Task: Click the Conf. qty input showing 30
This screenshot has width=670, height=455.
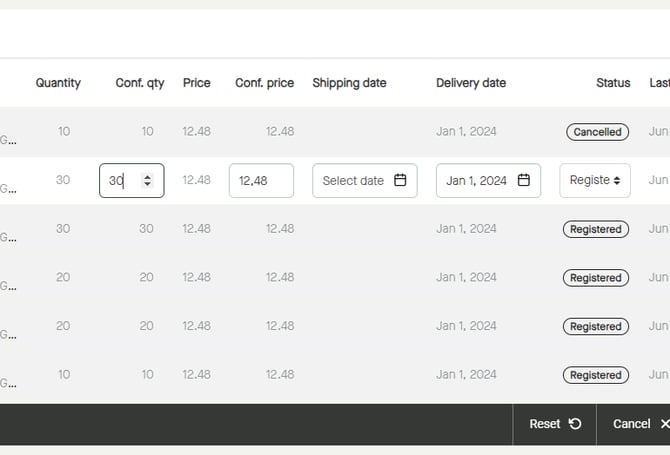Action: [120, 181]
